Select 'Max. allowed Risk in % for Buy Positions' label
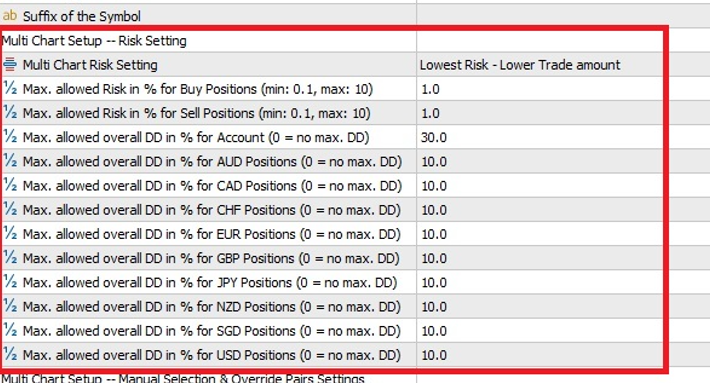Screen dimensions: 710x383 click(197, 89)
